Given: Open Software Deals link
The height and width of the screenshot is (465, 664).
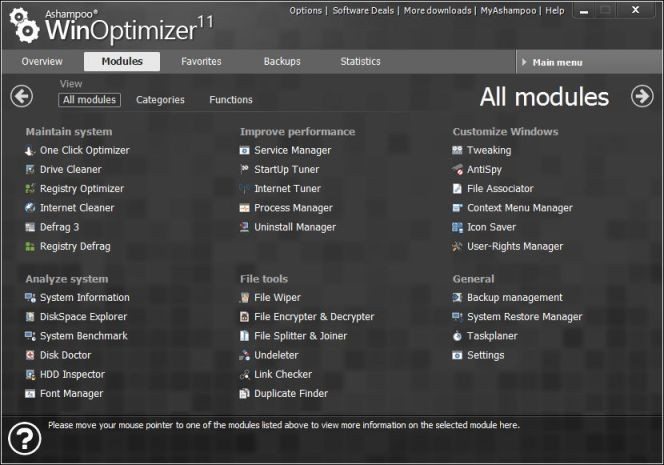Looking at the screenshot, I should [363, 10].
